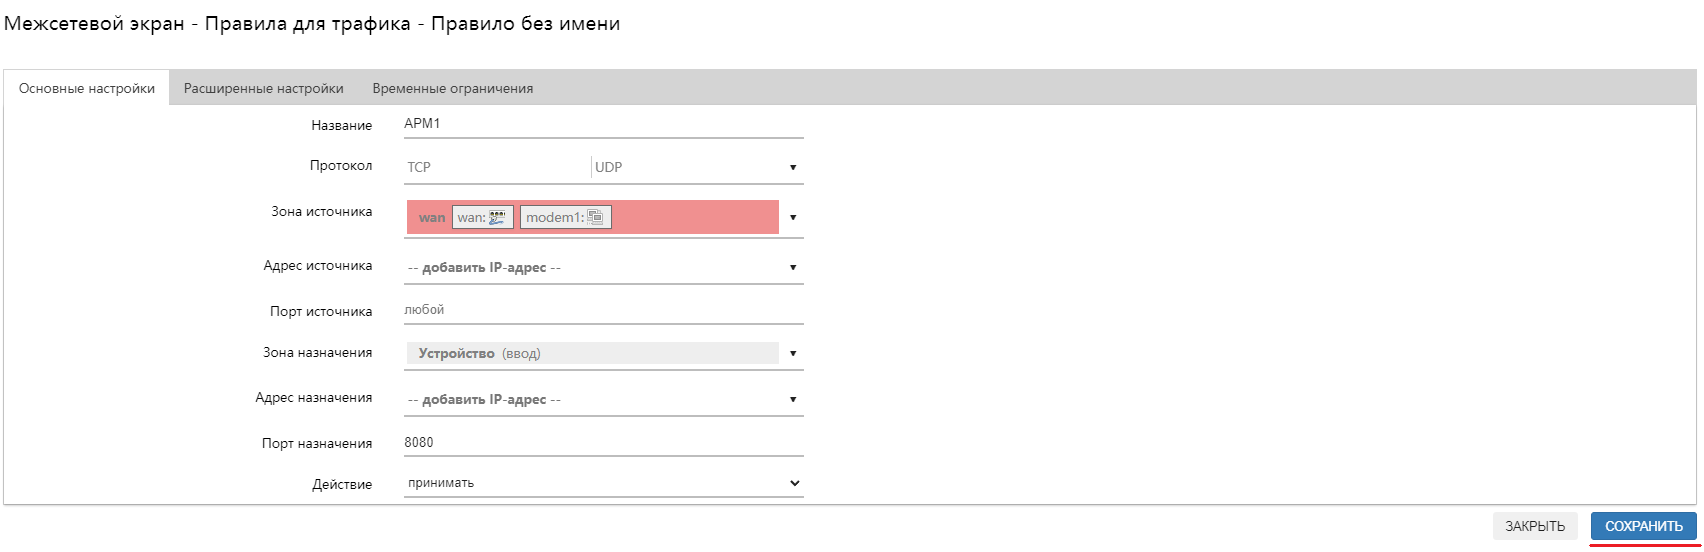Viewport: 1704px width, 552px height.
Task: Focus the Порт источника input field
Action: (x=603, y=310)
